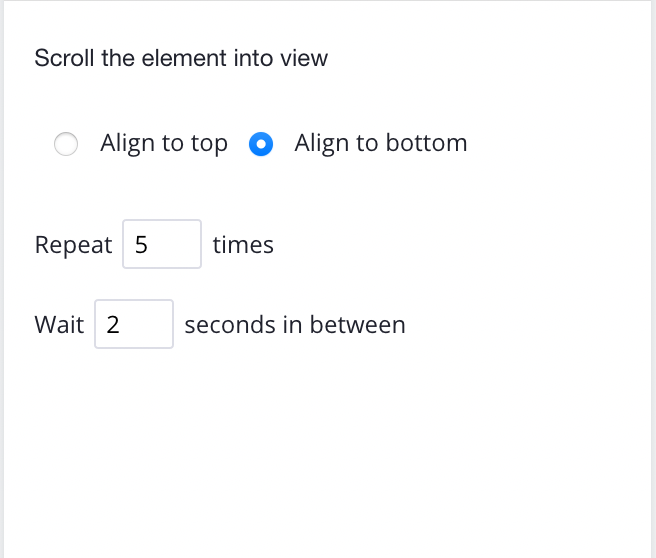Click the number 5 in Repeat field

tap(141, 245)
